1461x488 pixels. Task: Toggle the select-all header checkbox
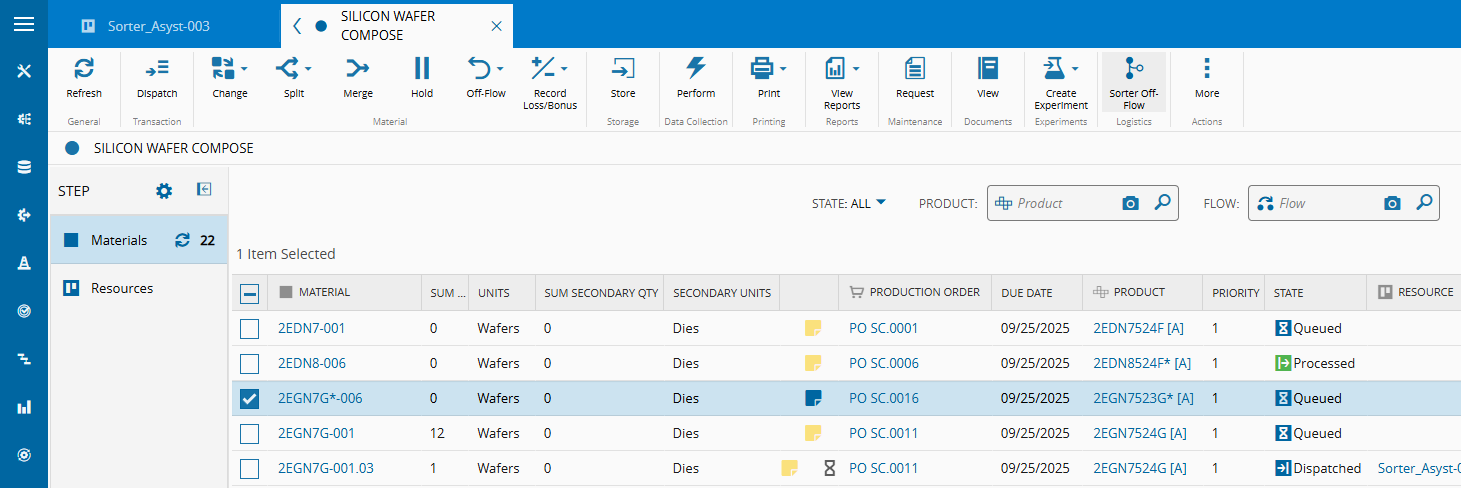(250, 293)
